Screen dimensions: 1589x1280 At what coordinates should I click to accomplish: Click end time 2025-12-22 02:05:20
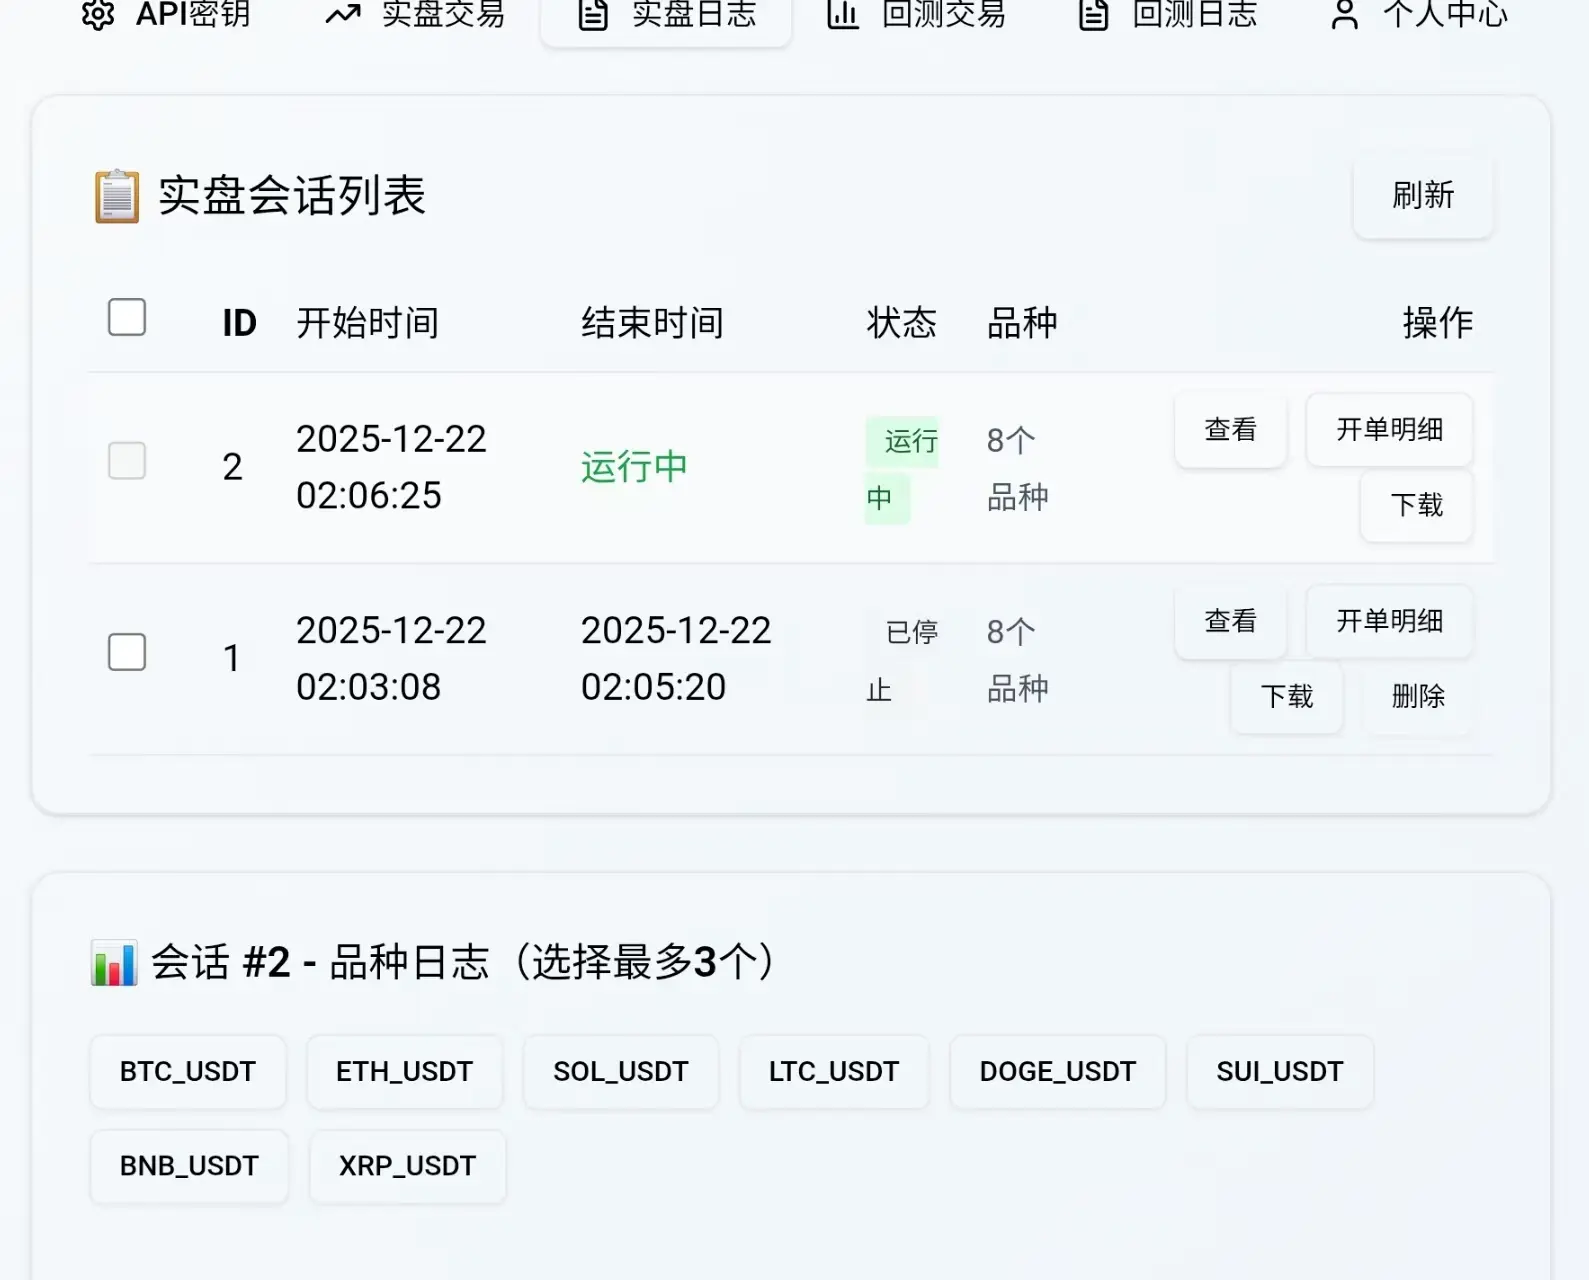(676, 659)
